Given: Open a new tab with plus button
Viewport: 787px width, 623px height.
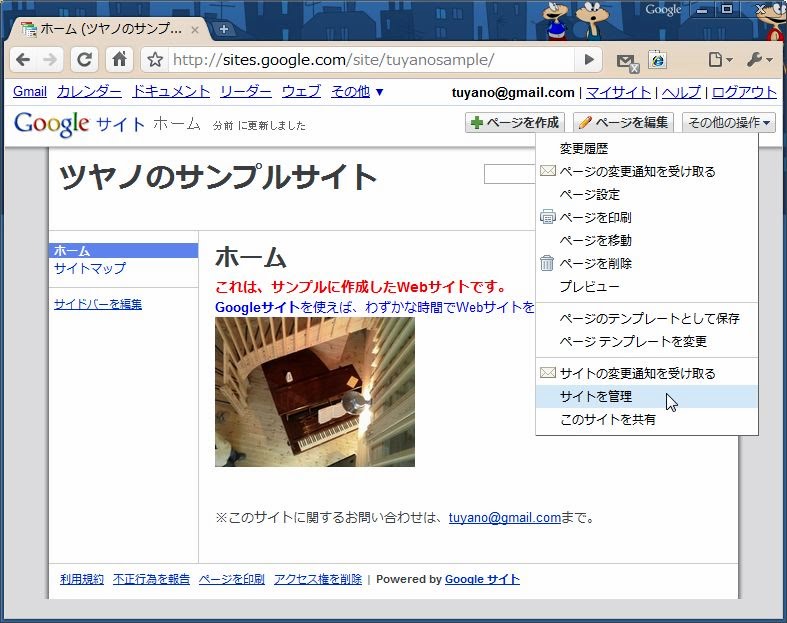Looking at the screenshot, I should point(223,29).
